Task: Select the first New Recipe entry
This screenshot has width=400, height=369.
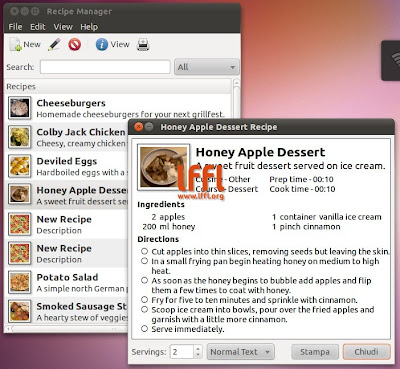Action: pos(67,224)
